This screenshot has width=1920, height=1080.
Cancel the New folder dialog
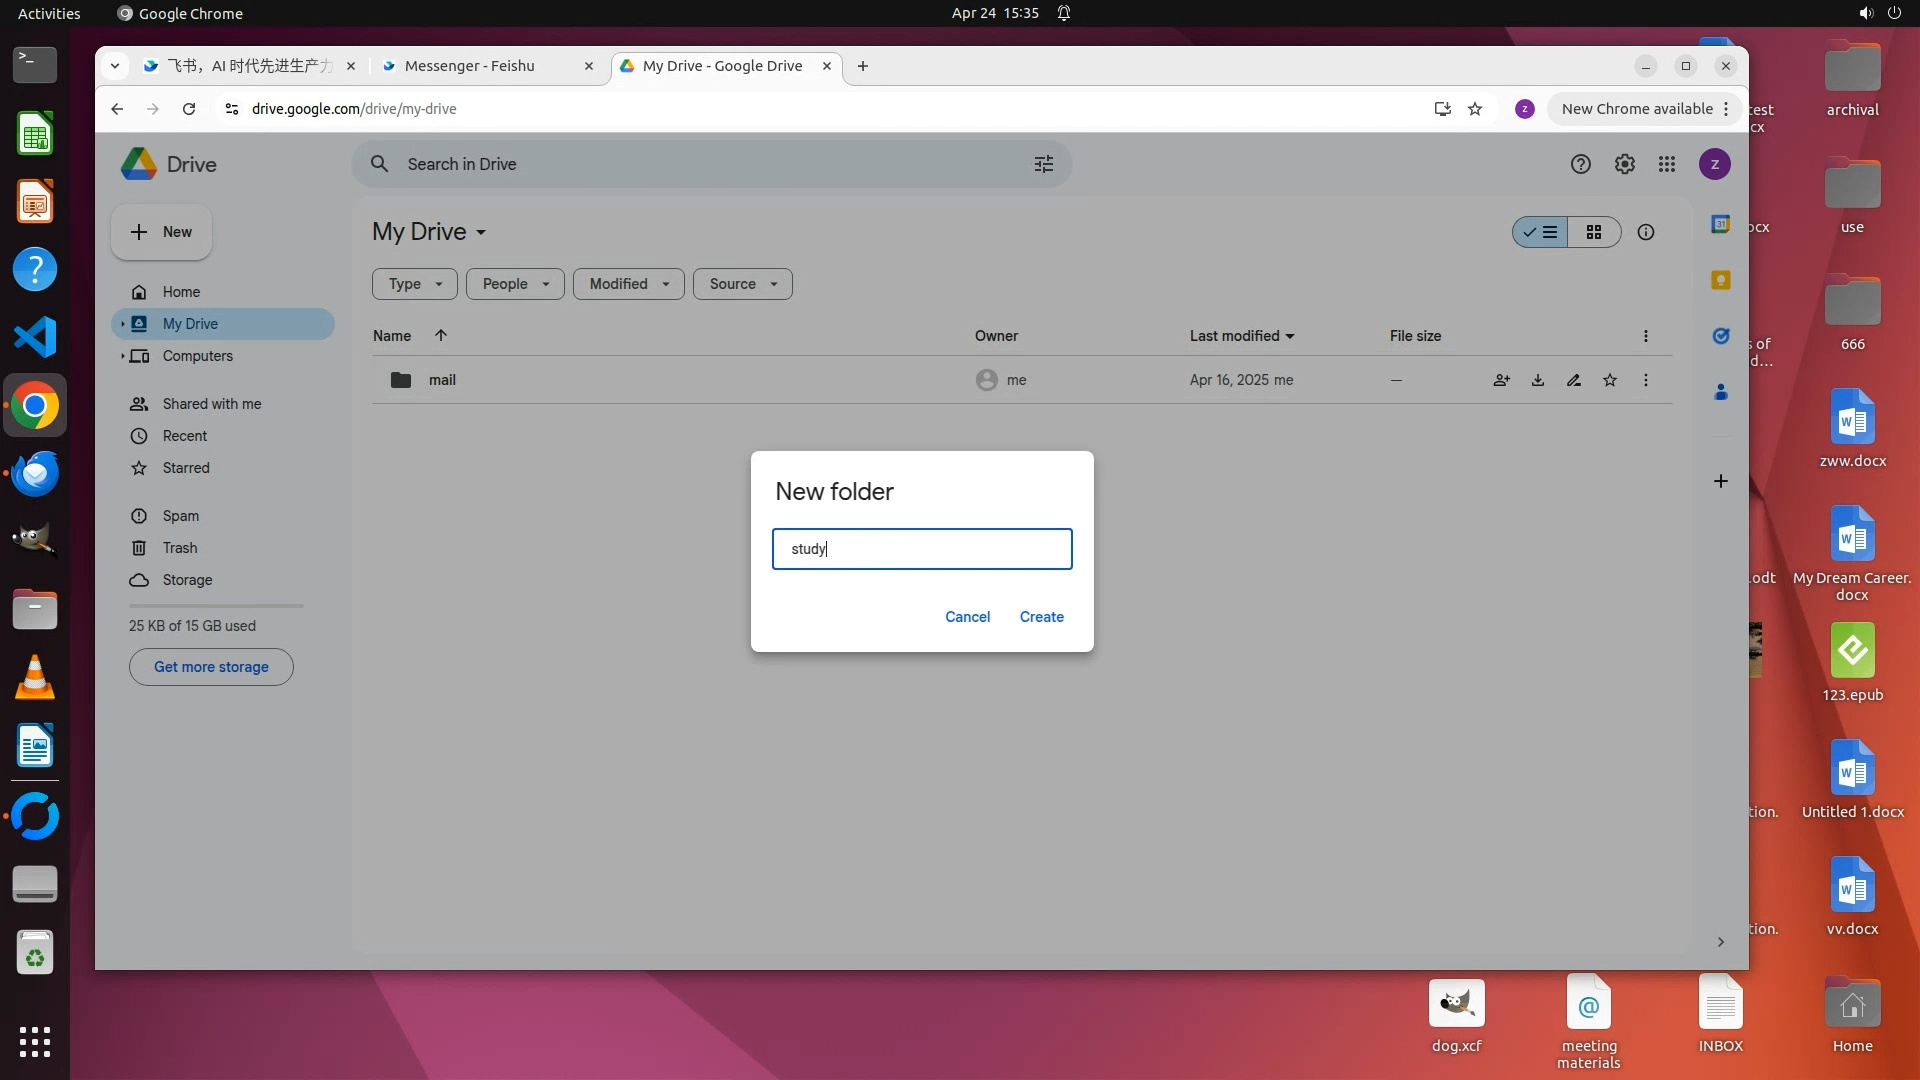click(x=967, y=617)
